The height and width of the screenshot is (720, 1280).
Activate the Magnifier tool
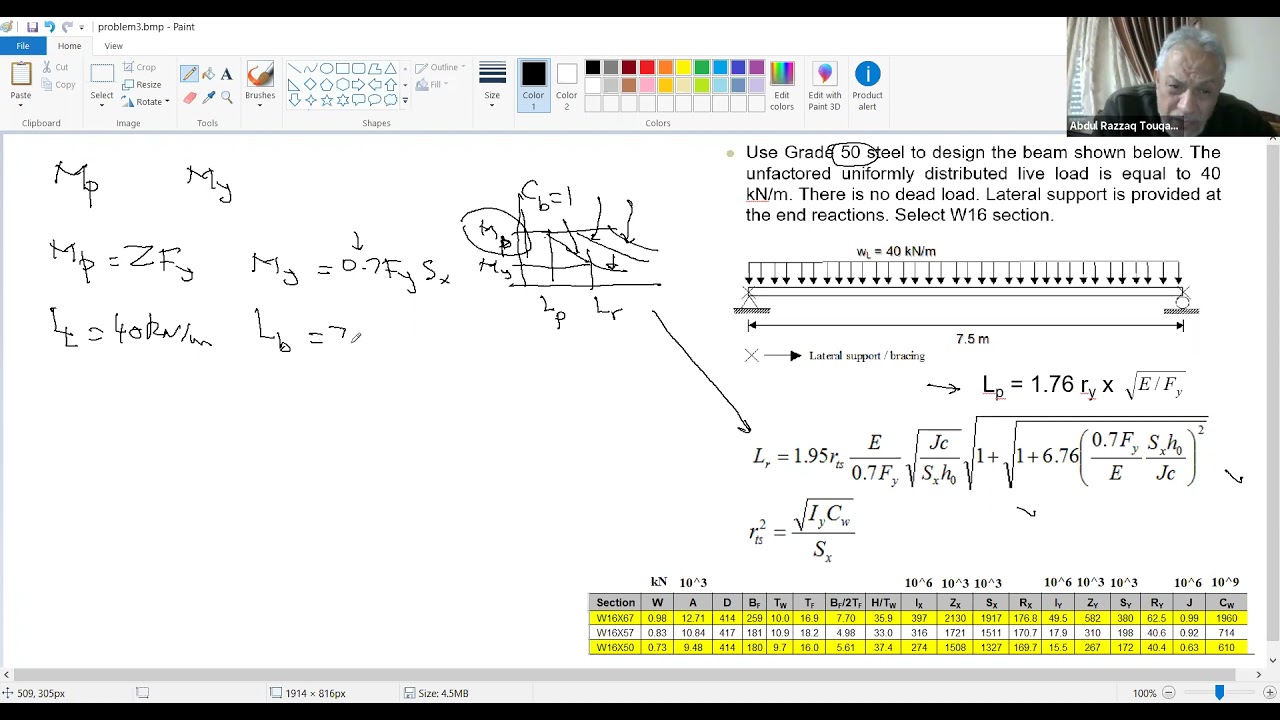tap(227, 97)
